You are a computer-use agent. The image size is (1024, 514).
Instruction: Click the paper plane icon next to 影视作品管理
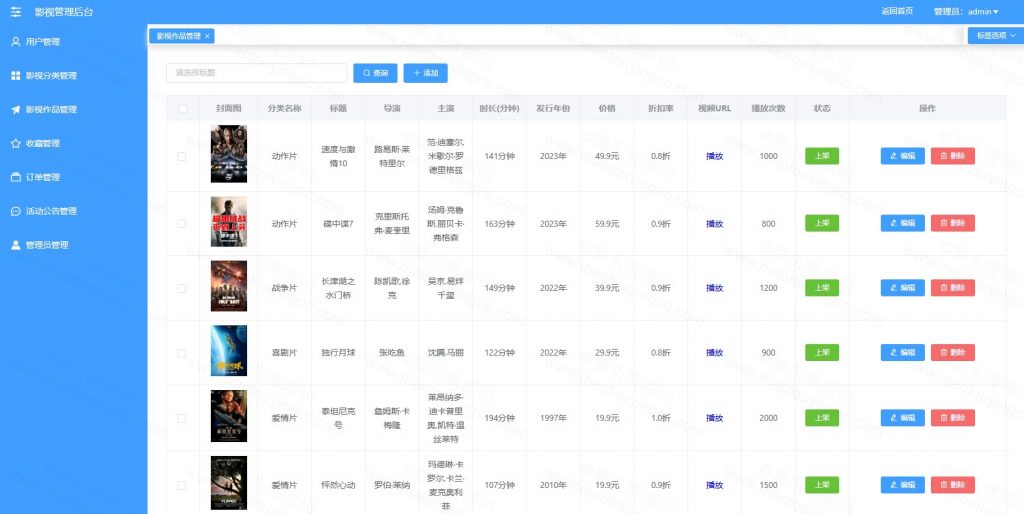point(16,110)
